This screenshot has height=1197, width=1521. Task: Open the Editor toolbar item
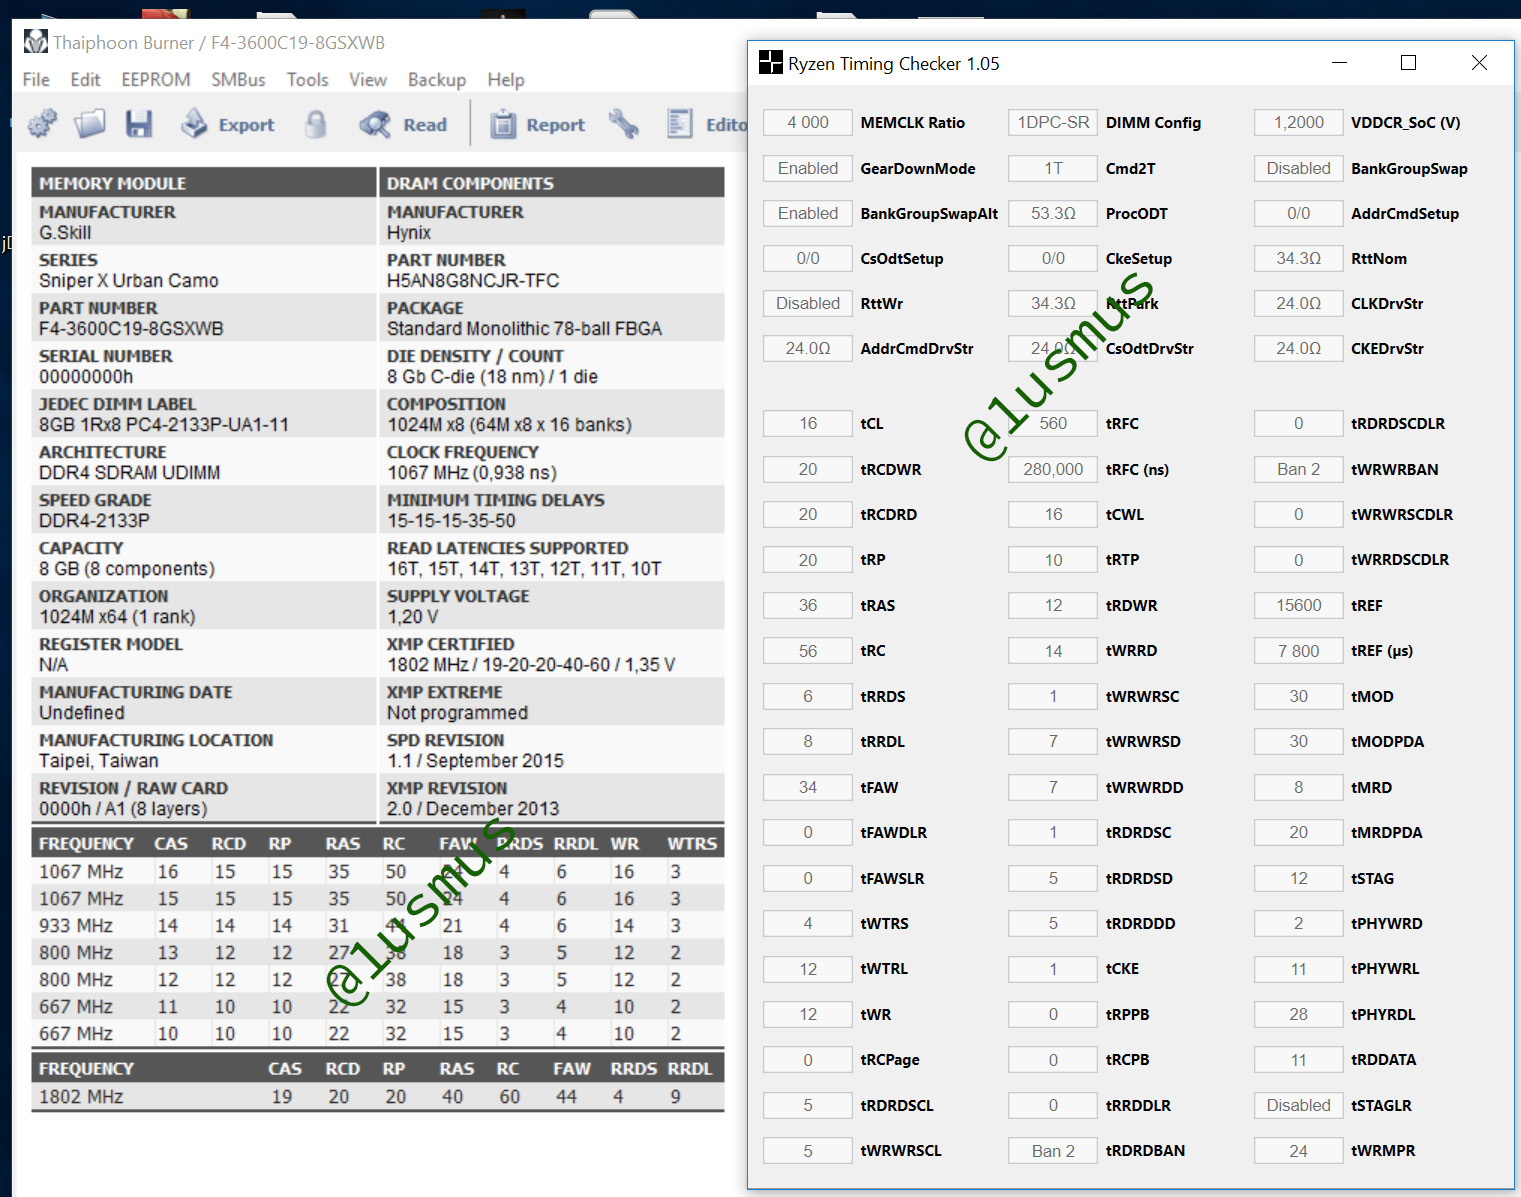(706, 124)
